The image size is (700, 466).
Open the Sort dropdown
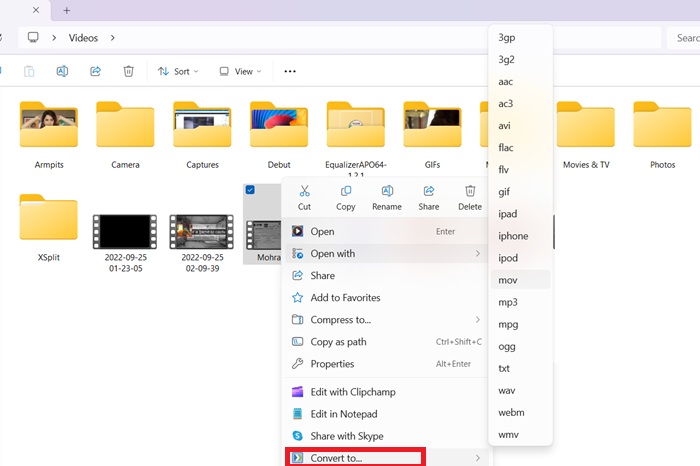point(178,71)
